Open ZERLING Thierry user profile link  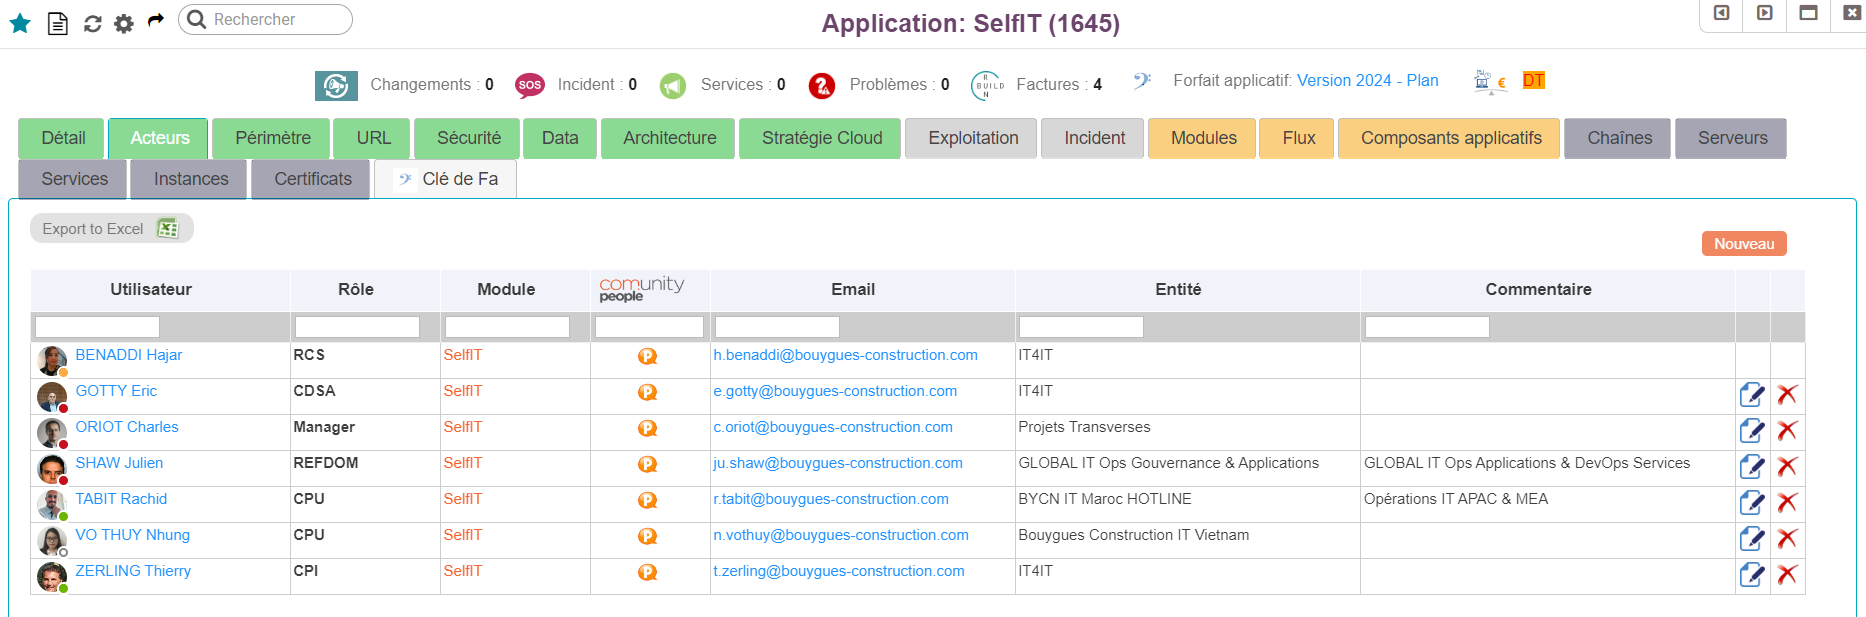(x=133, y=571)
